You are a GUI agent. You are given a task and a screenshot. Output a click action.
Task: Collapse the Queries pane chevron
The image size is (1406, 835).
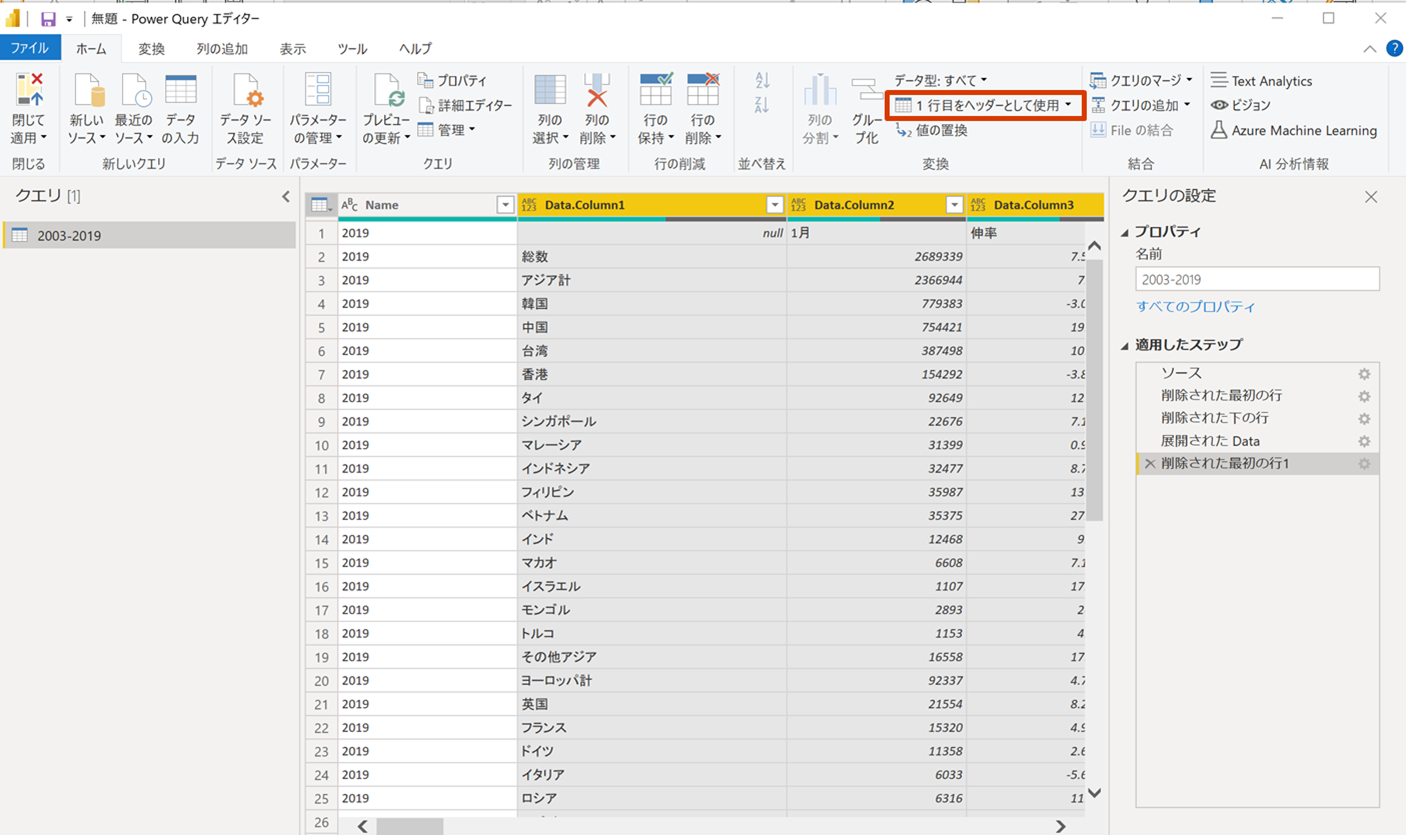(x=286, y=197)
